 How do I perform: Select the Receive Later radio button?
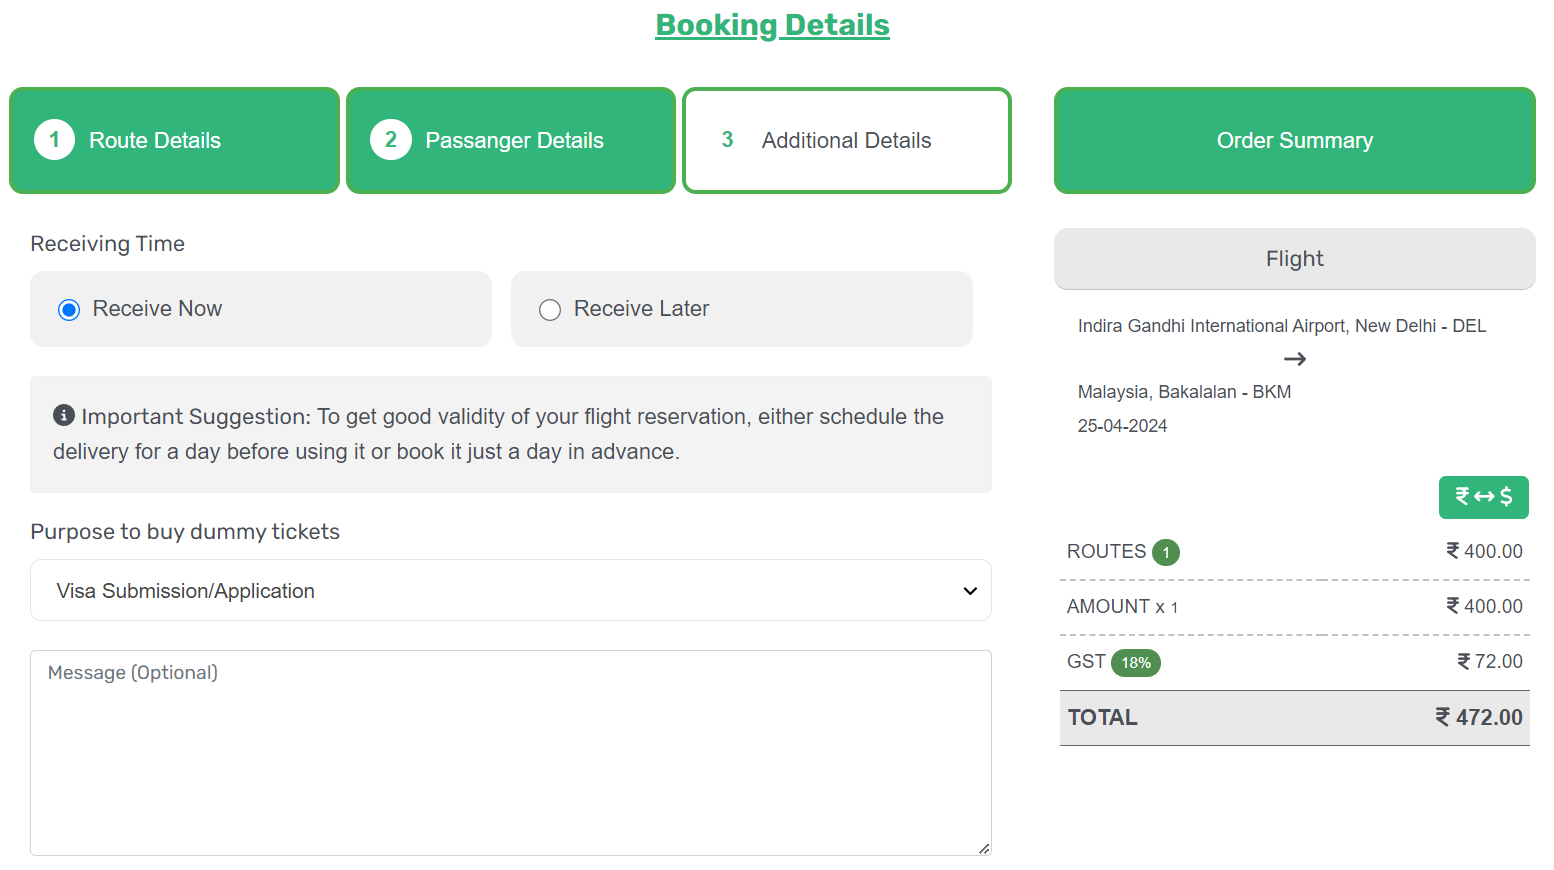(x=550, y=310)
